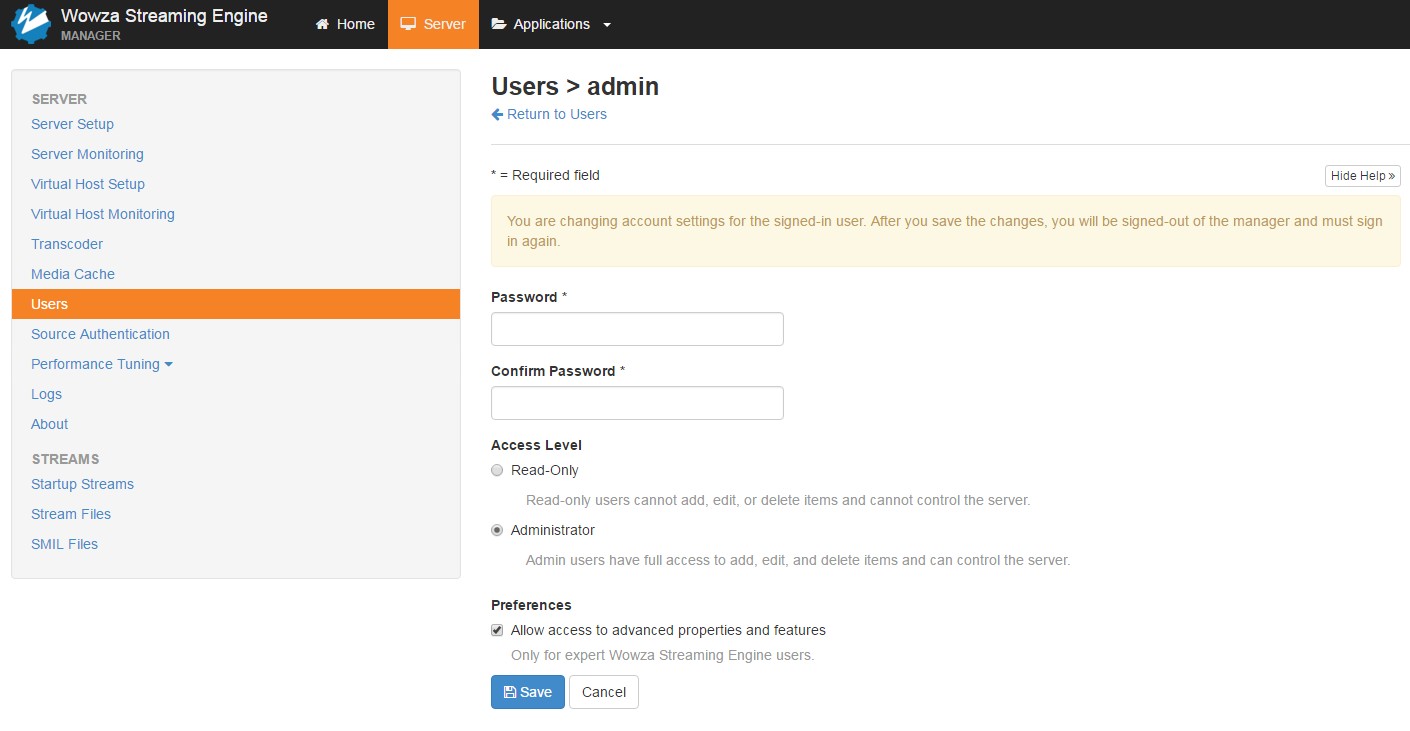Click the Return to Users arrow icon
This screenshot has width=1410, height=731.
pos(497,115)
